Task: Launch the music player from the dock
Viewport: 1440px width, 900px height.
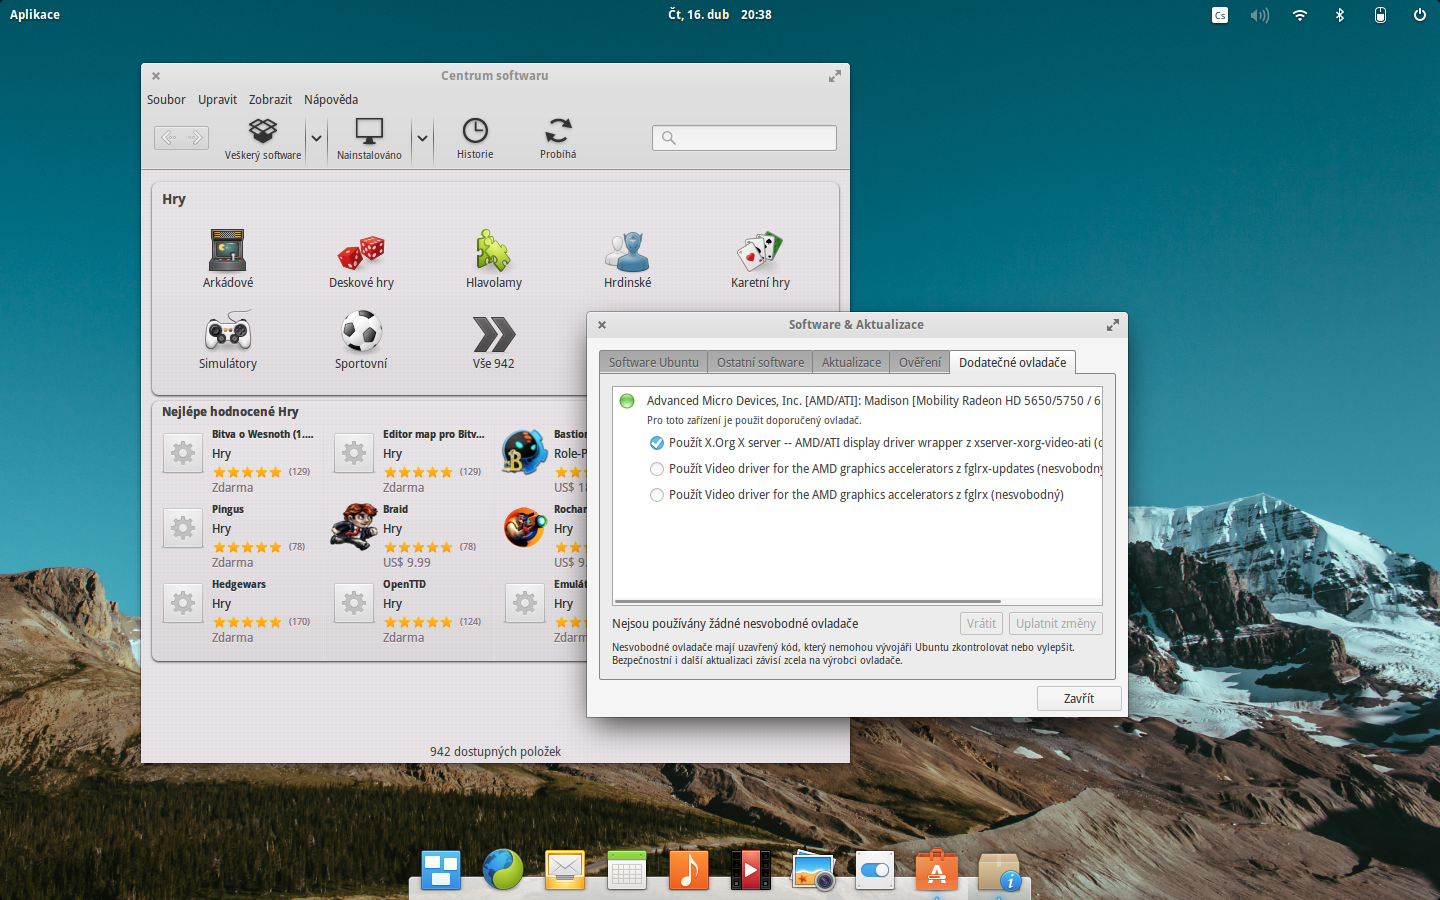Action: 688,869
